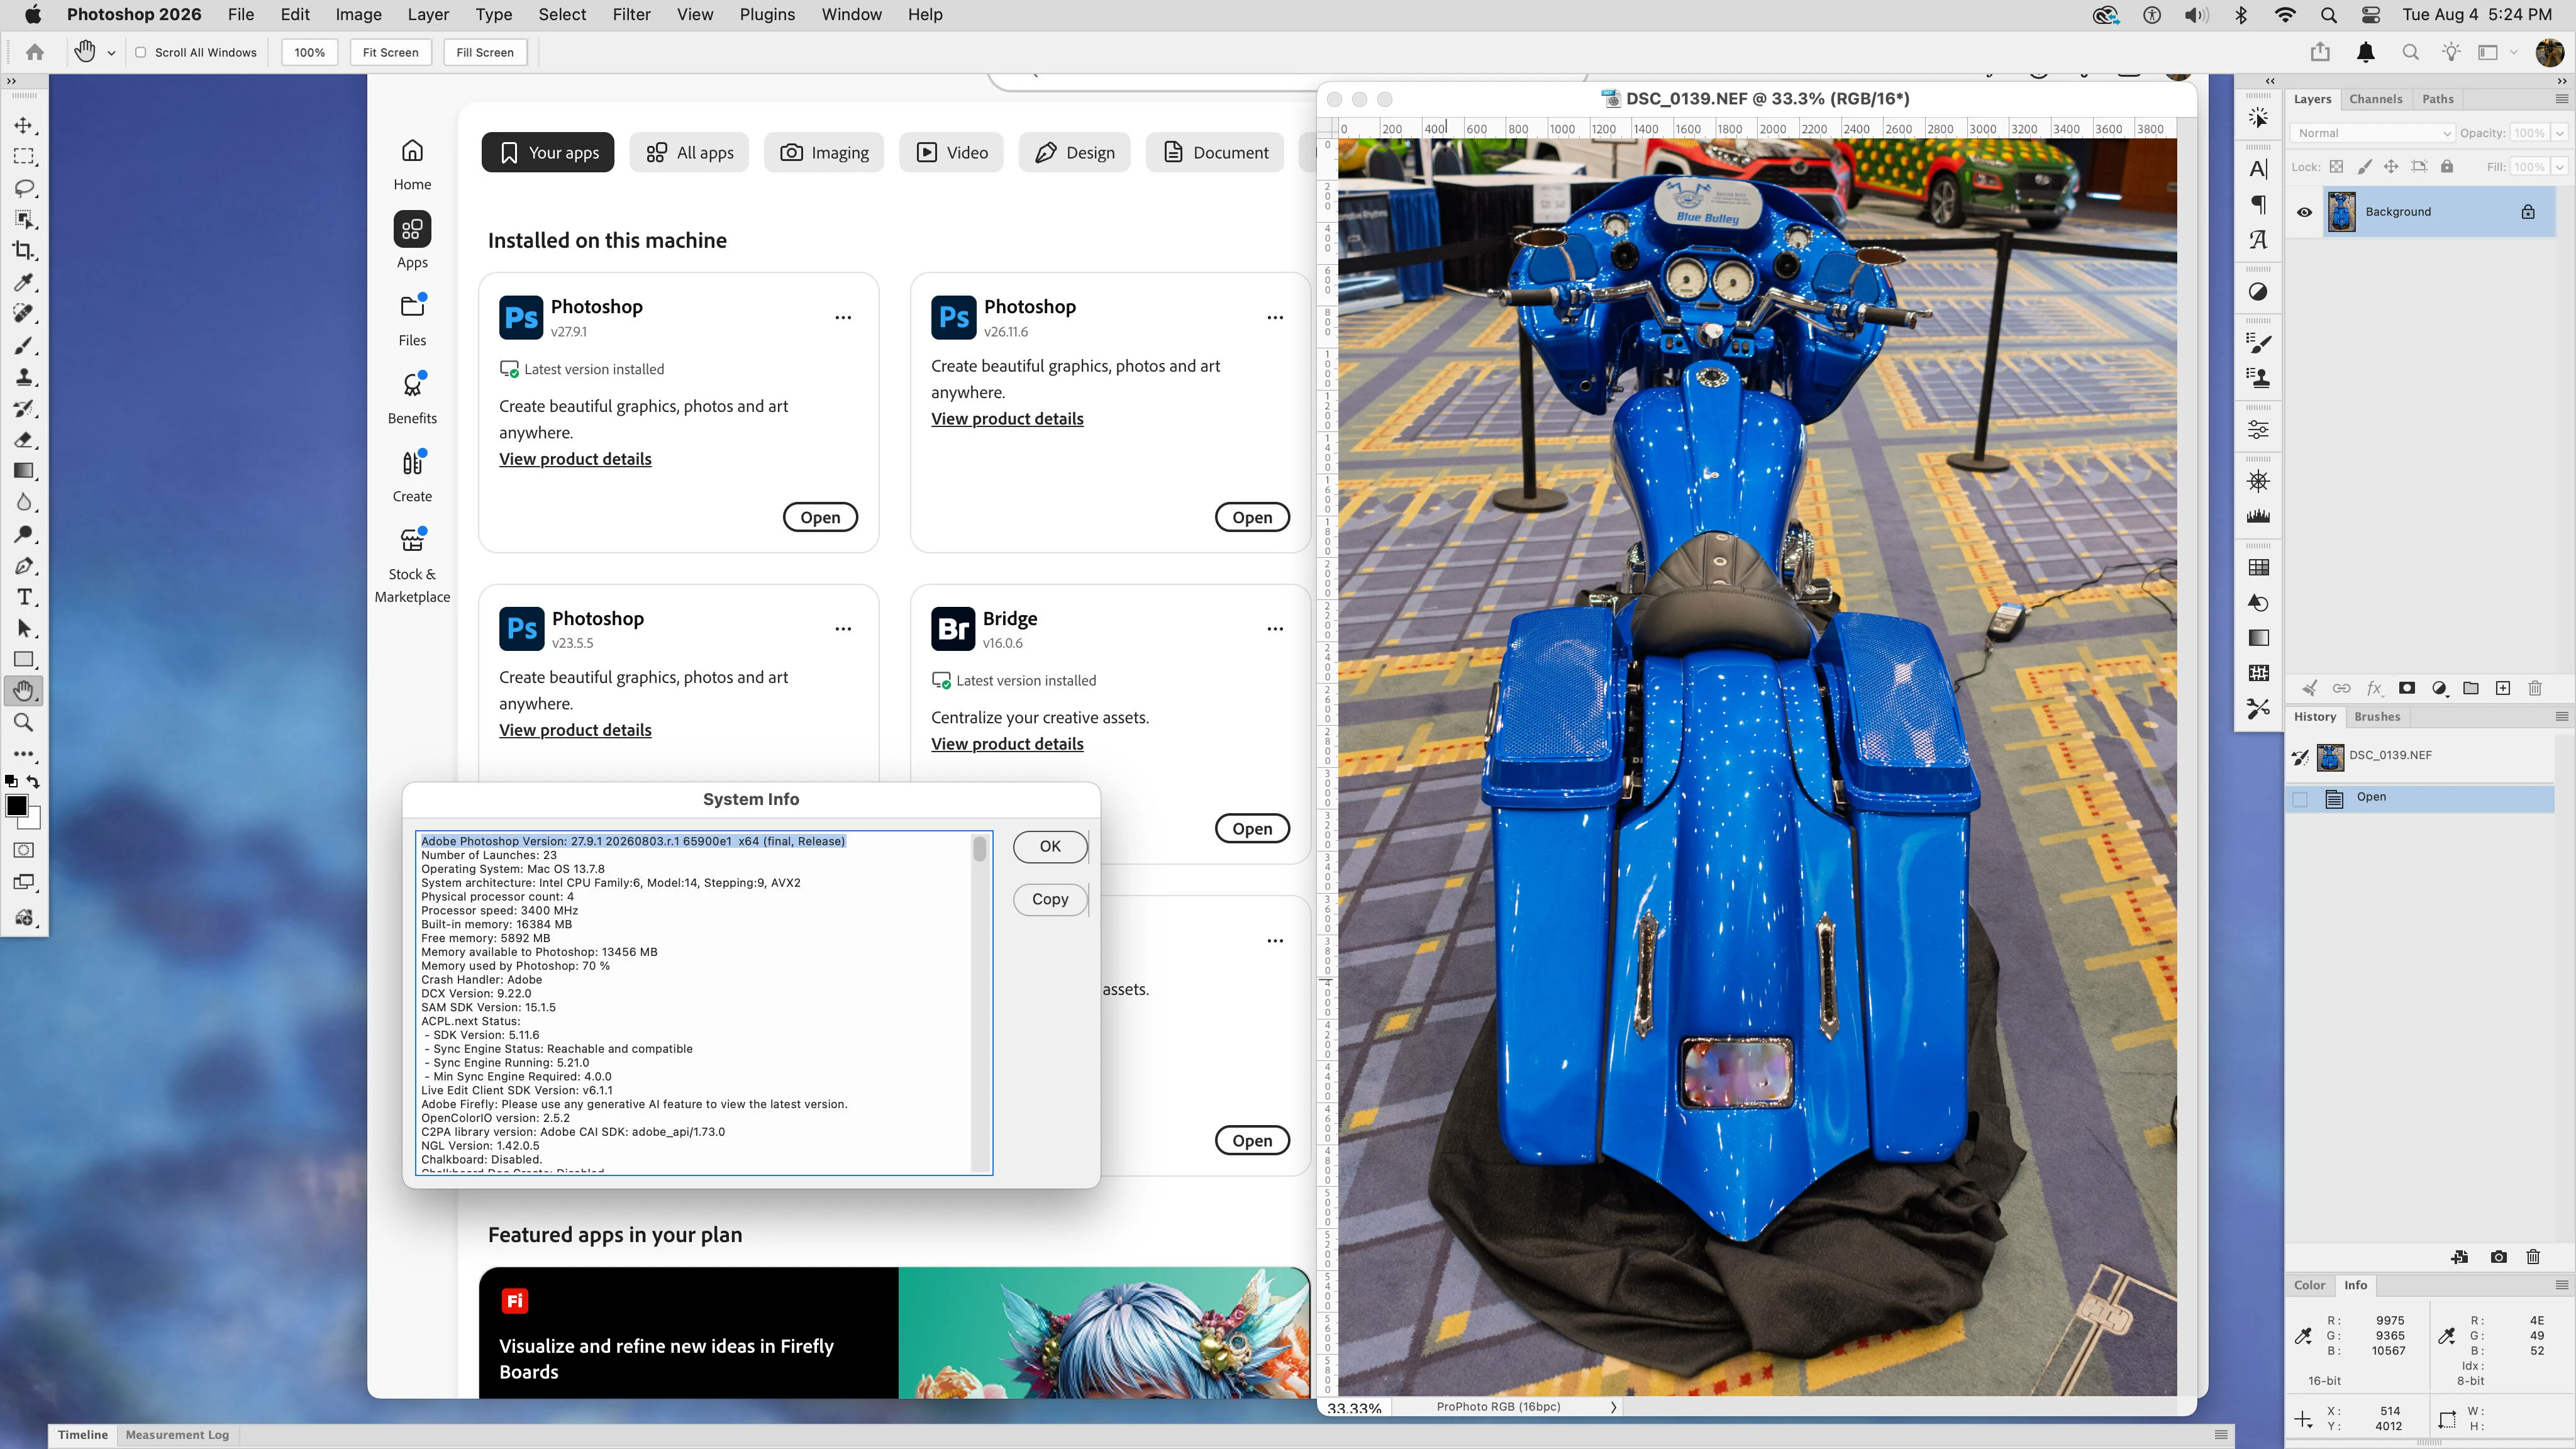Click Copy in System Info dialog

pyautogui.click(x=1050, y=899)
